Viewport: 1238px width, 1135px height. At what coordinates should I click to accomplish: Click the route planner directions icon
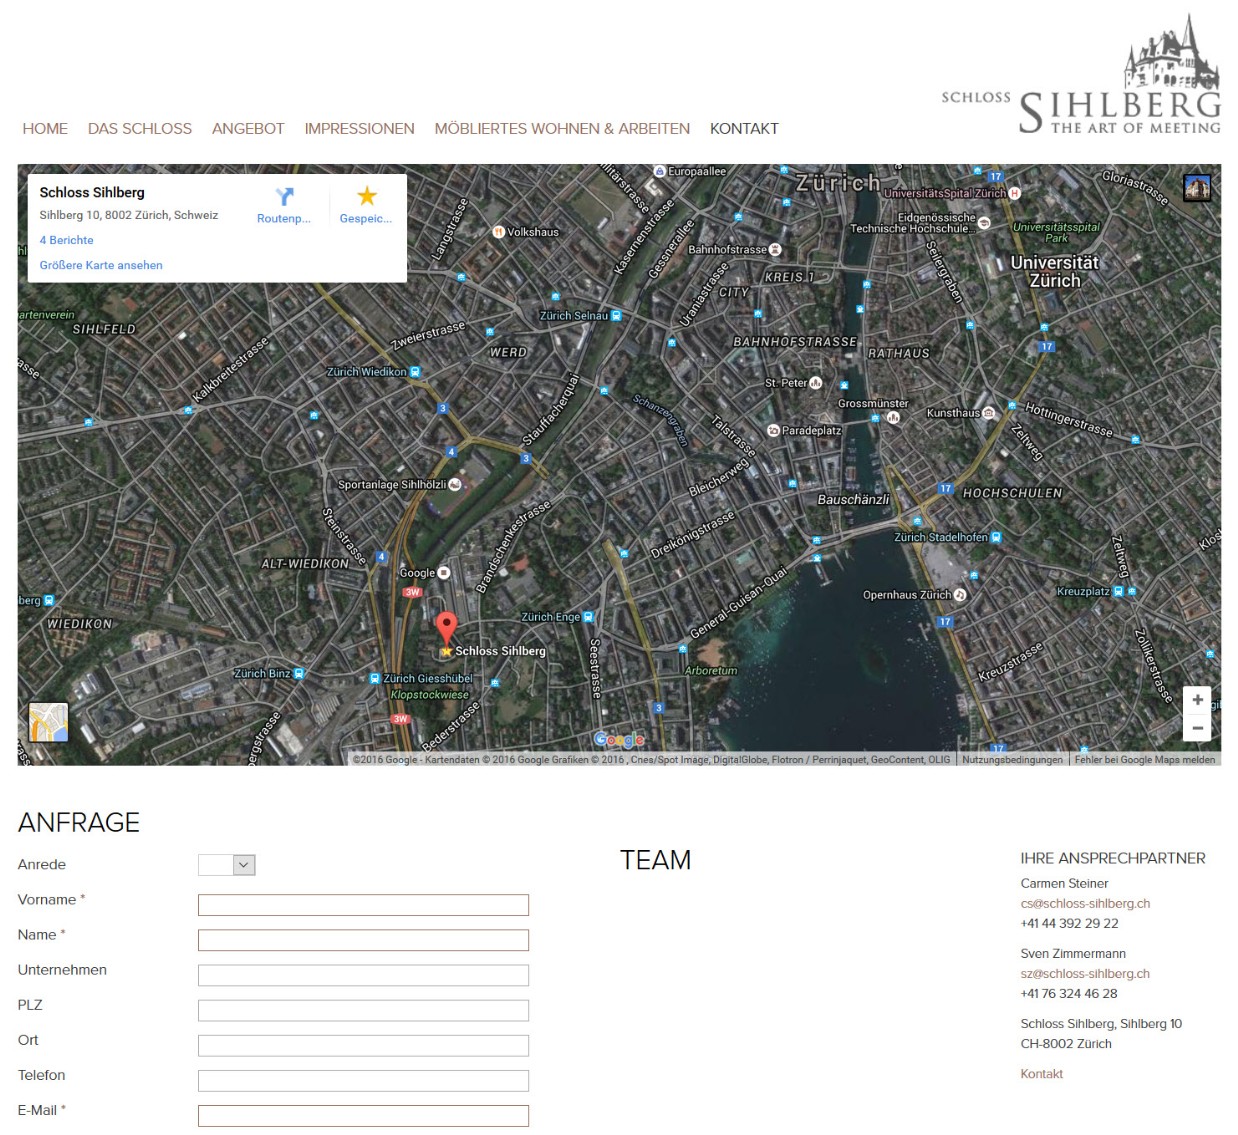click(x=284, y=197)
